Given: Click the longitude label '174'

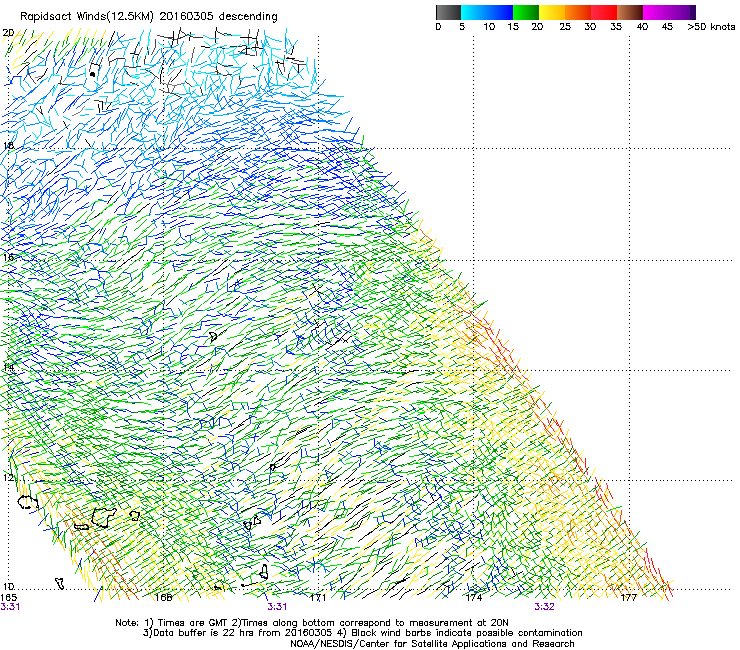Looking at the screenshot, I should (474, 598).
